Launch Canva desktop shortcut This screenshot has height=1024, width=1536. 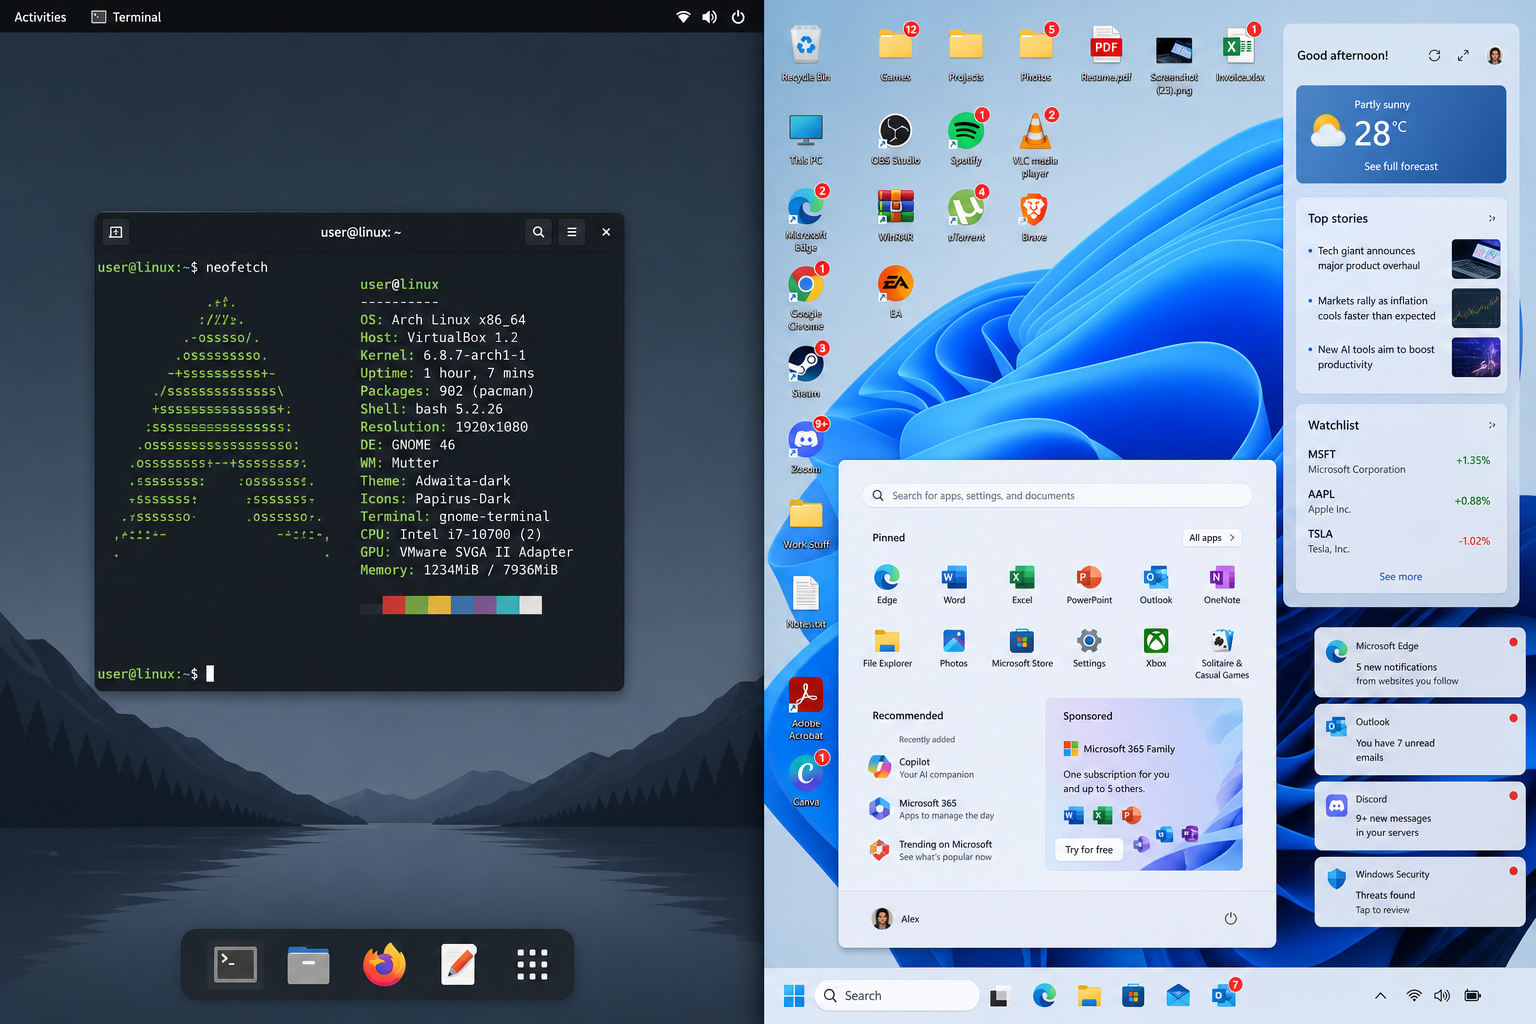pyautogui.click(x=806, y=780)
